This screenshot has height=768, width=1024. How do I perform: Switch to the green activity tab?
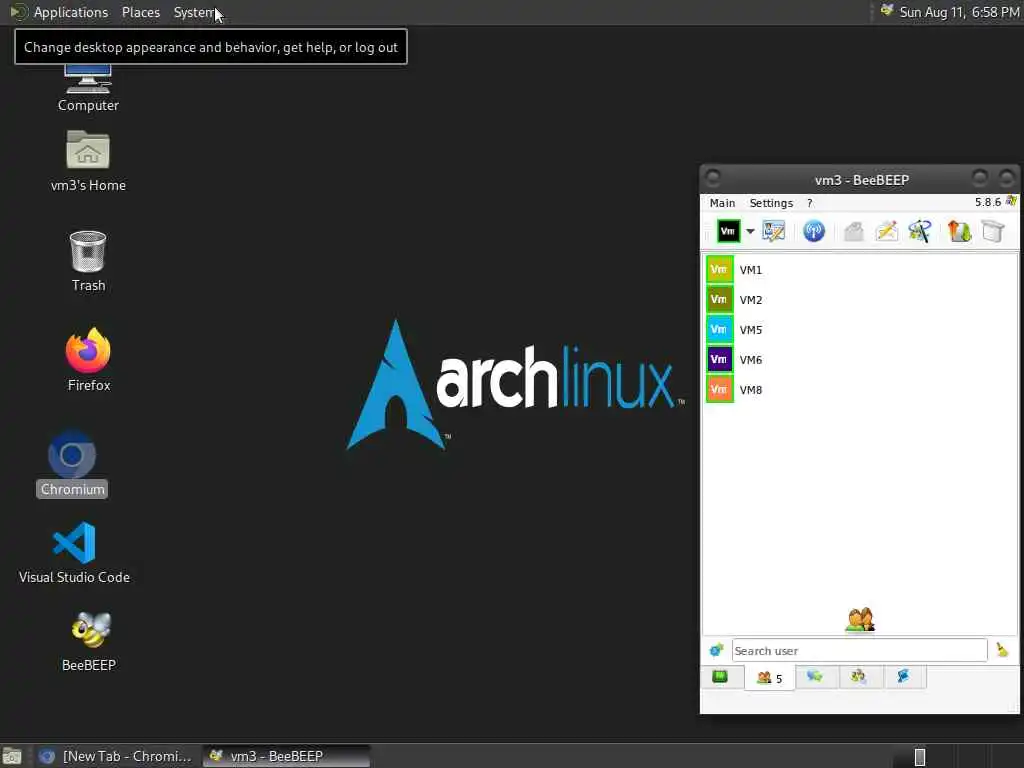[720, 677]
